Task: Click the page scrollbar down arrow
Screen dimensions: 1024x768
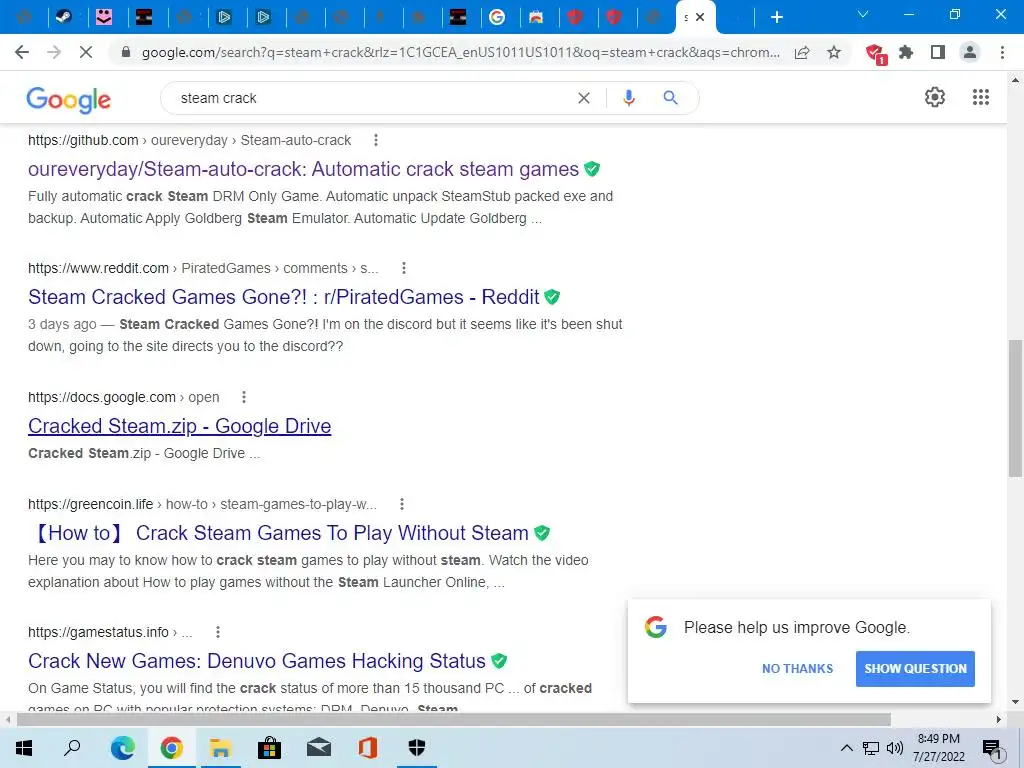Action: click(1015, 703)
